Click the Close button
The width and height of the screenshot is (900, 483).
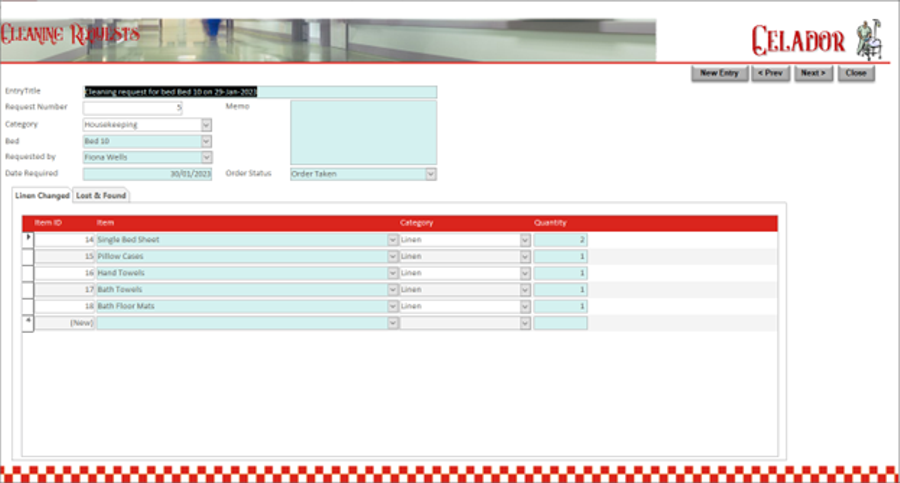[856, 73]
